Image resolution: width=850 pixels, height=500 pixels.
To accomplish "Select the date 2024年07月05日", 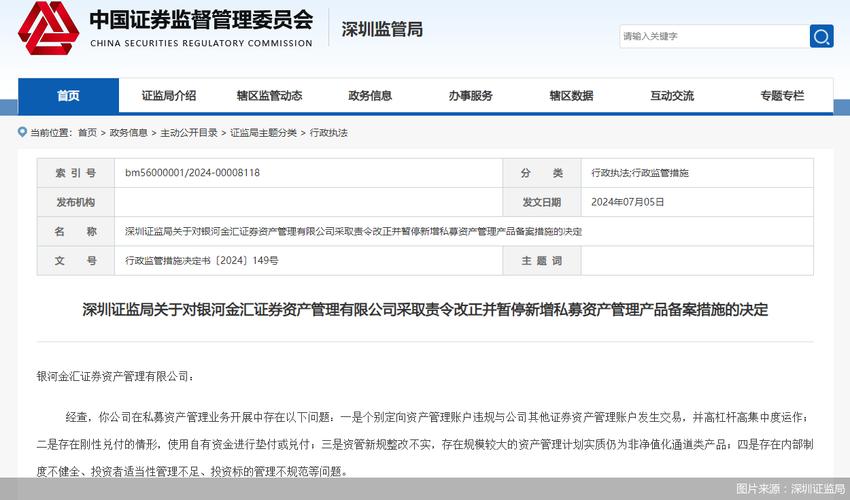I will [627, 202].
